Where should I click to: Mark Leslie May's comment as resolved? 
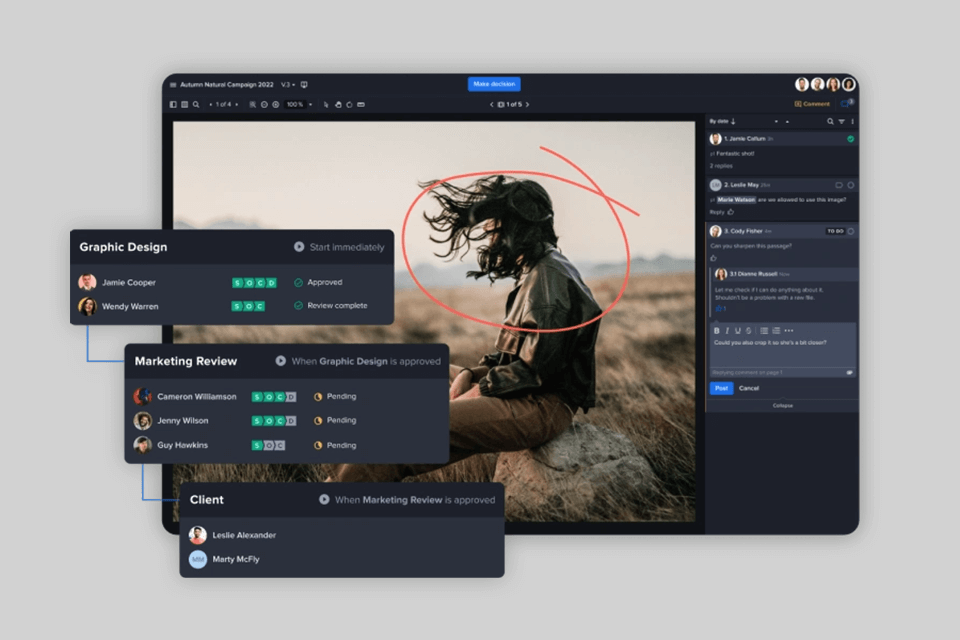(850, 185)
